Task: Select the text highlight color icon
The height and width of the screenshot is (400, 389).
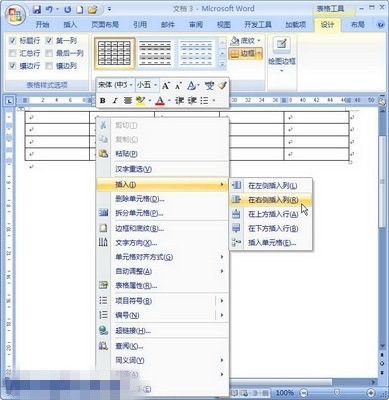Action: [141, 100]
